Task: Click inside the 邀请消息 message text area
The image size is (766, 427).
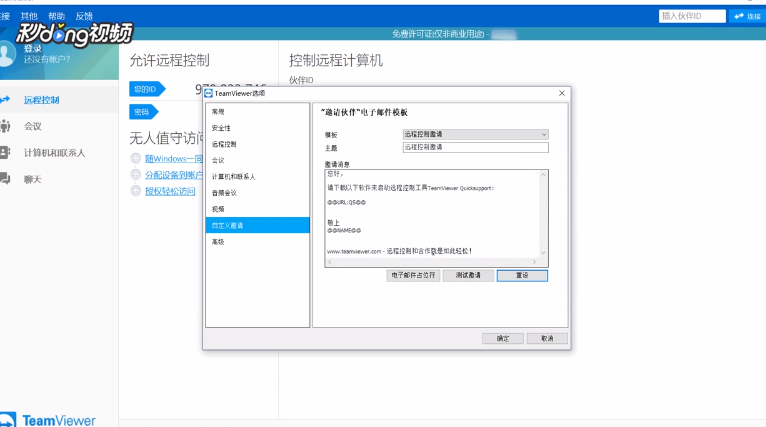Action: click(432, 214)
